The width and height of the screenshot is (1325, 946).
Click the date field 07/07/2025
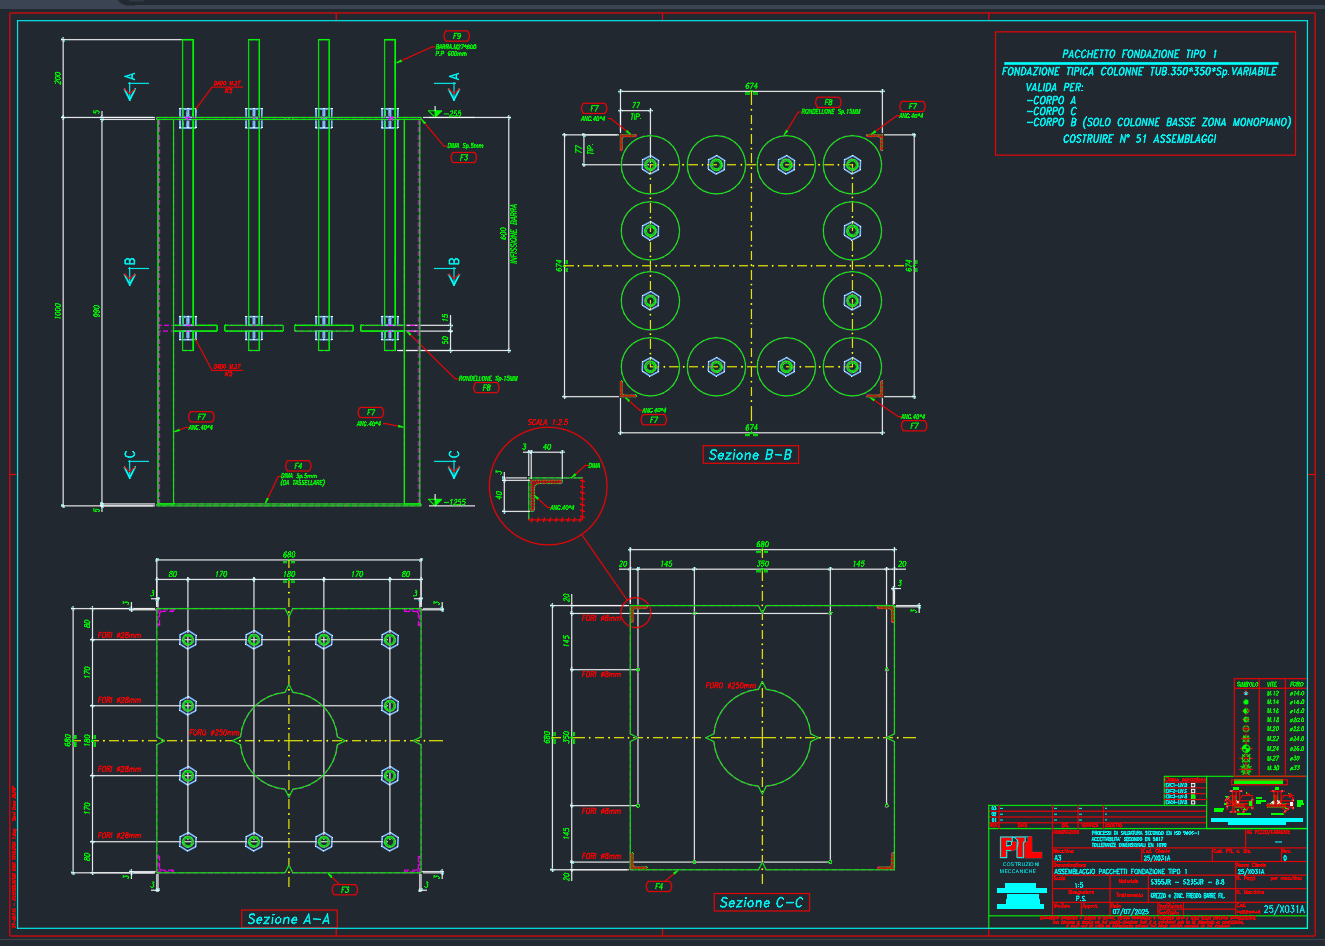pyautogui.click(x=1131, y=911)
